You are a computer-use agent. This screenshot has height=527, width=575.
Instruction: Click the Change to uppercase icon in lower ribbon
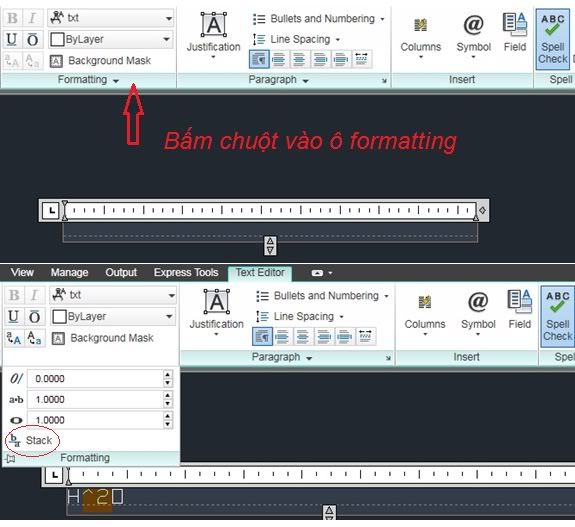(x=14, y=338)
